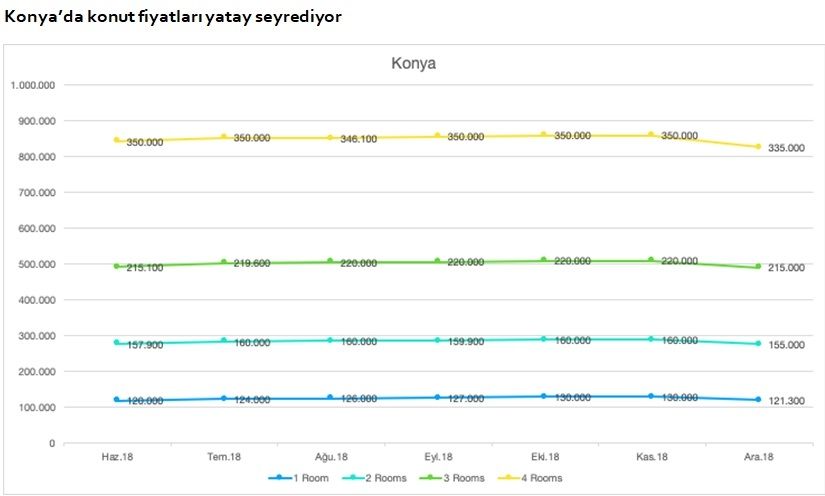Click the 500.000 y-axis label
This screenshot has height=496, width=825.
tap(36, 264)
